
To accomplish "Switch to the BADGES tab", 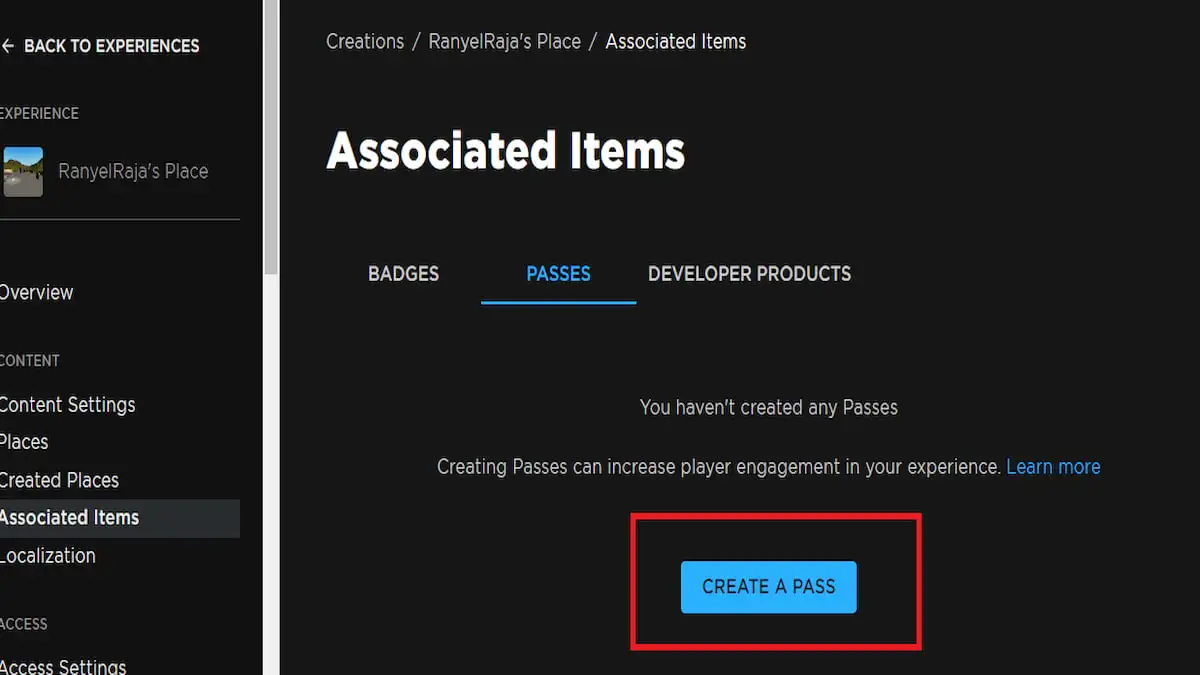I will (x=403, y=273).
